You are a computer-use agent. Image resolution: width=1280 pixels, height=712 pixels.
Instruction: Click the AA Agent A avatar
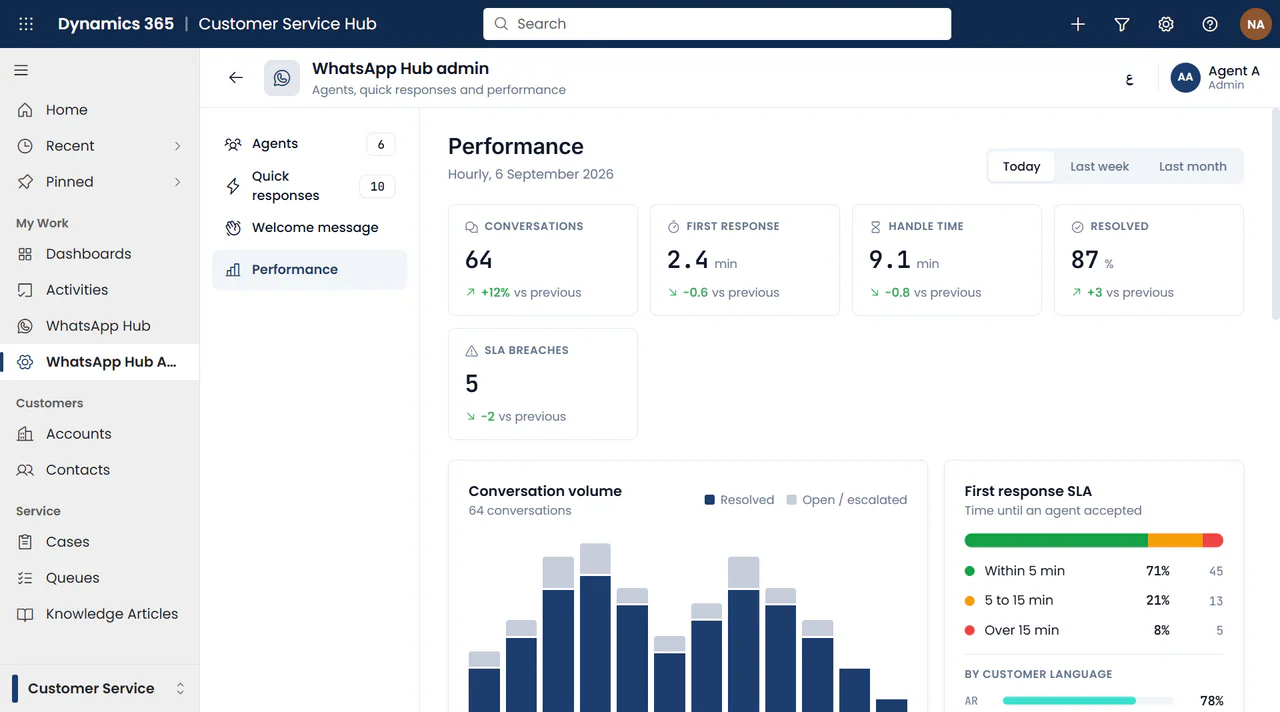(1185, 77)
